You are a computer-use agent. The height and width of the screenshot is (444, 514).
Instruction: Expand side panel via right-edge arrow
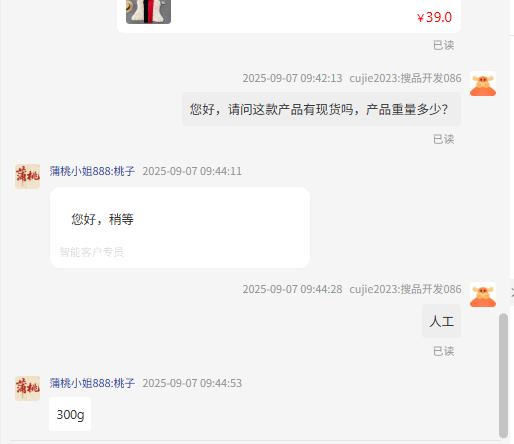pyautogui.click(x=512, y=293)
